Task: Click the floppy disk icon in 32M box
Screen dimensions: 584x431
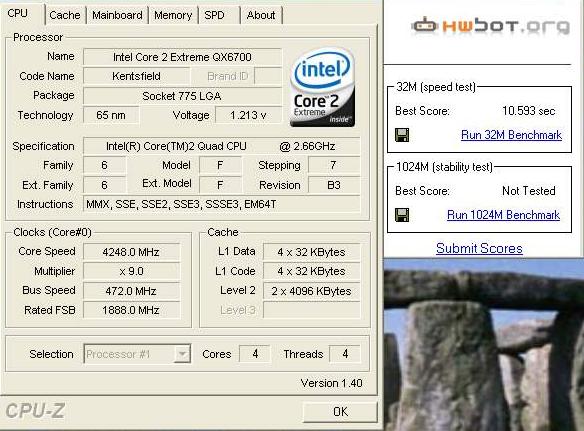Action: coord(402,135)
